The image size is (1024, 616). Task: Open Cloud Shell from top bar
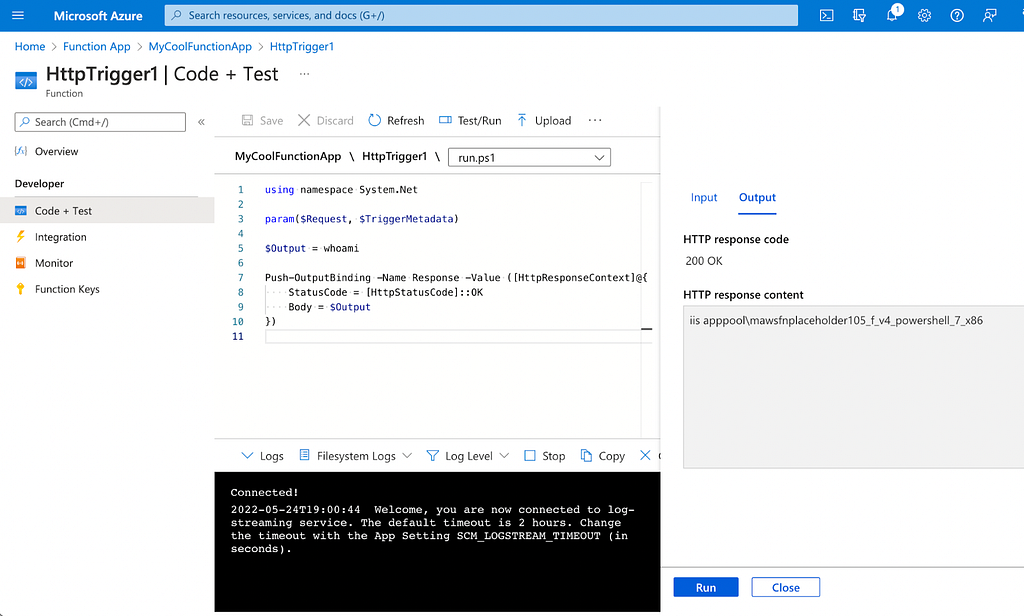point(826,15)
